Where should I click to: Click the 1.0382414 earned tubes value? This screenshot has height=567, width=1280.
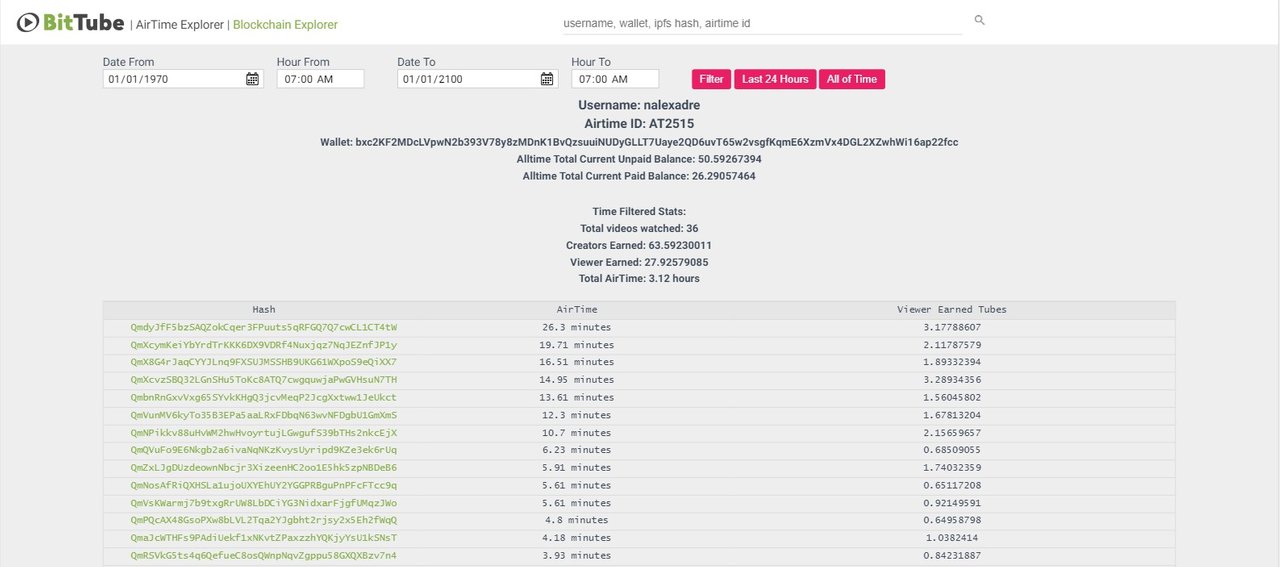tap(952, 538)
